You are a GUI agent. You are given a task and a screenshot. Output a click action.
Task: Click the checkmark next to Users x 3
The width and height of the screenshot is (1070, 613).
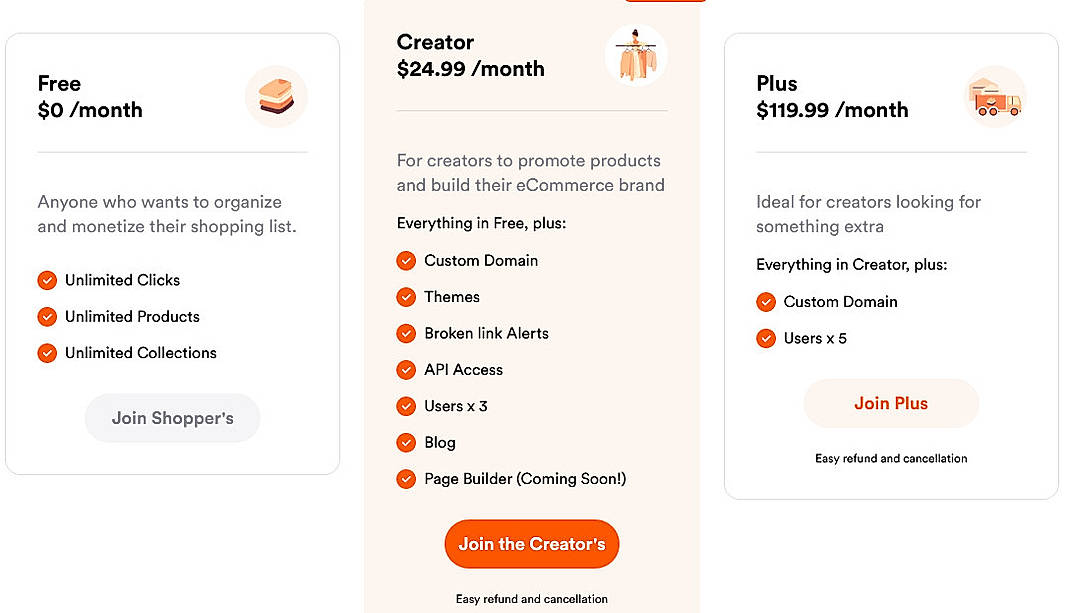tap(406, 406)
